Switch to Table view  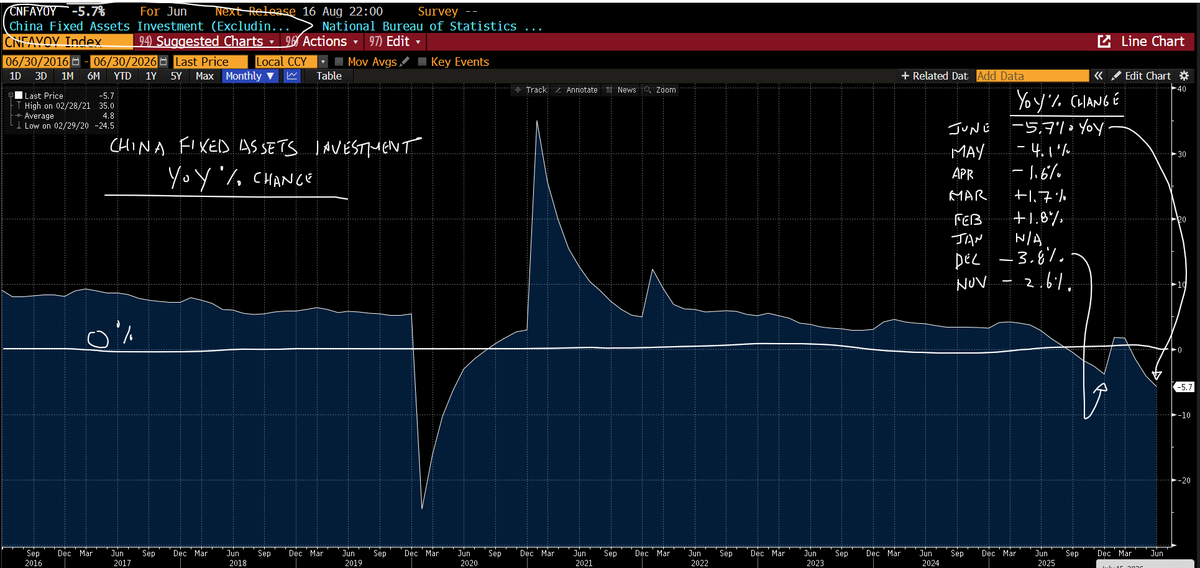329,76
